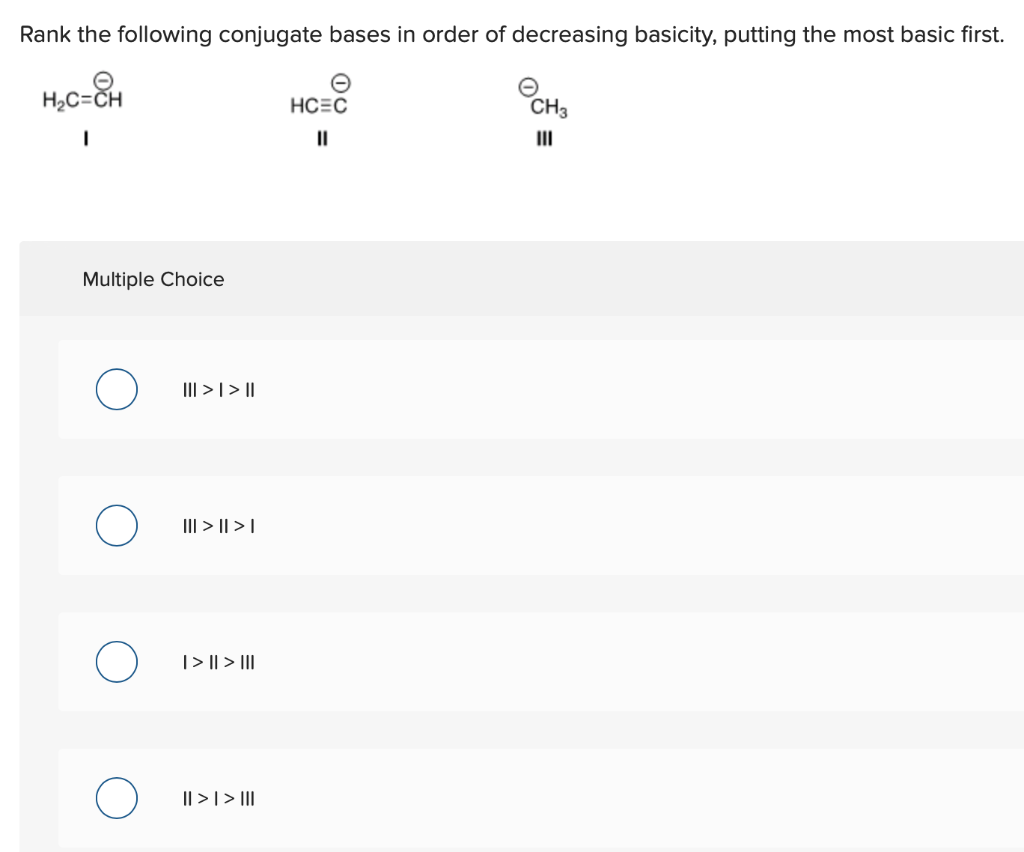Click the answer text I > II > III
The height and width of the screenshot is (852, 1024).
coord(219,661)
